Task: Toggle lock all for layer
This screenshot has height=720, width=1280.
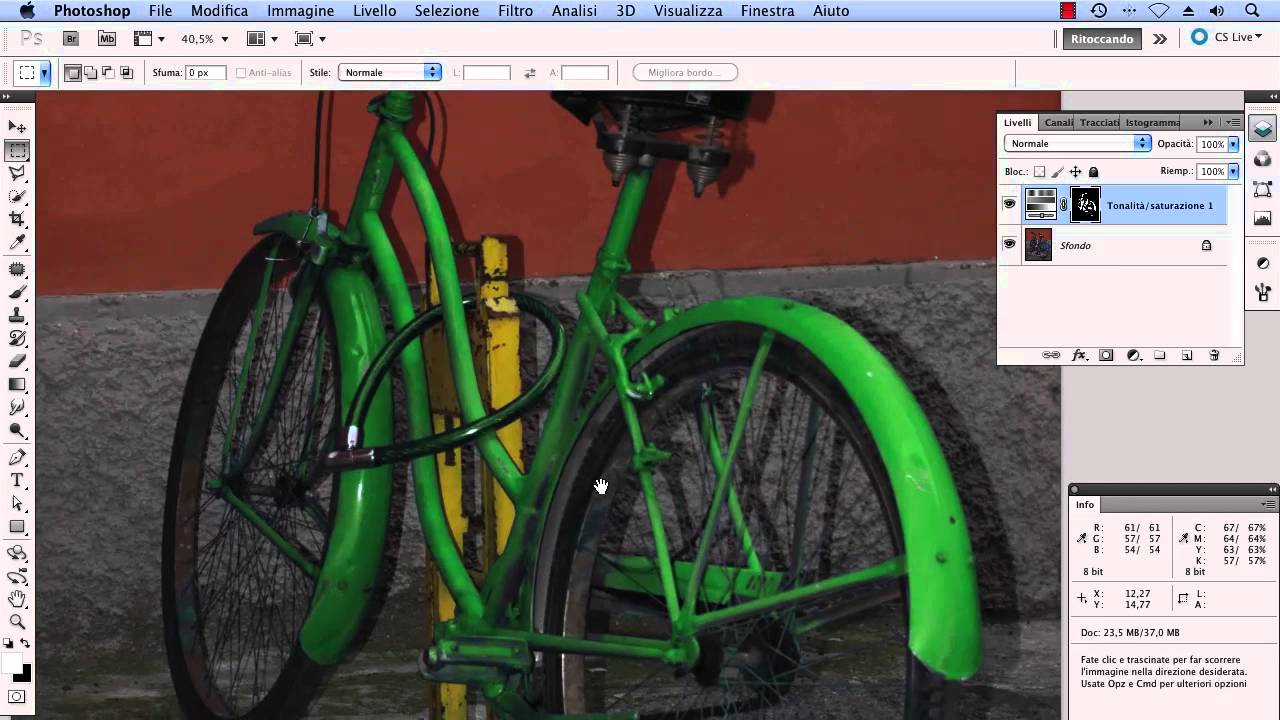Action: coord(1093,172)
